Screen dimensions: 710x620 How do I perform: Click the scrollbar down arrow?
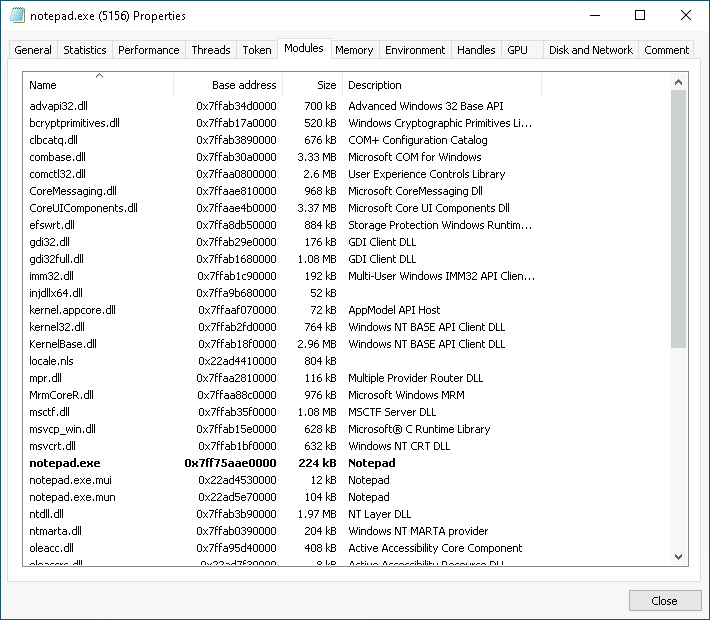679,556
